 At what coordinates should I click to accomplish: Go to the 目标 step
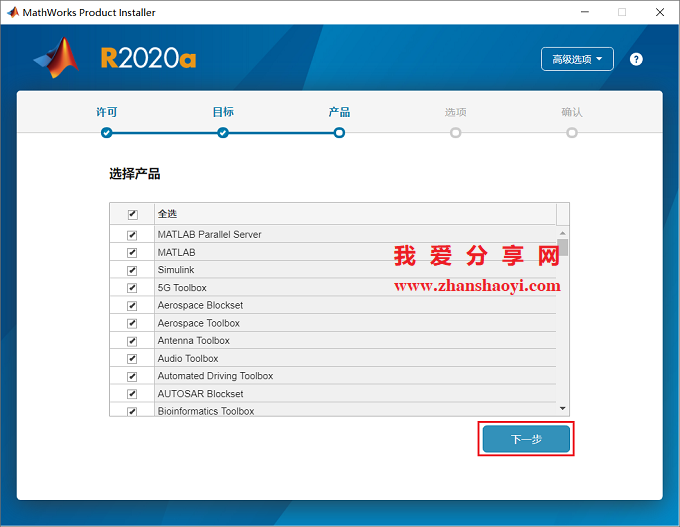click(223, 112)
